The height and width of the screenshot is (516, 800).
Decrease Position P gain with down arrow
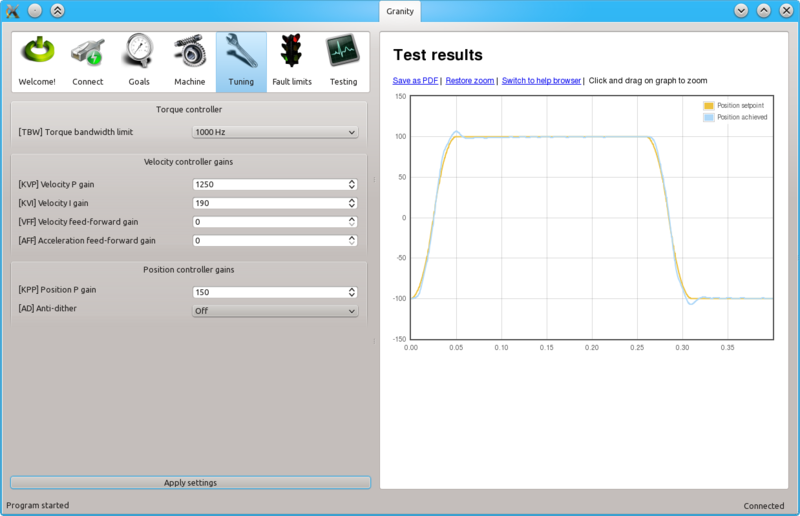(x=352, y=295)
